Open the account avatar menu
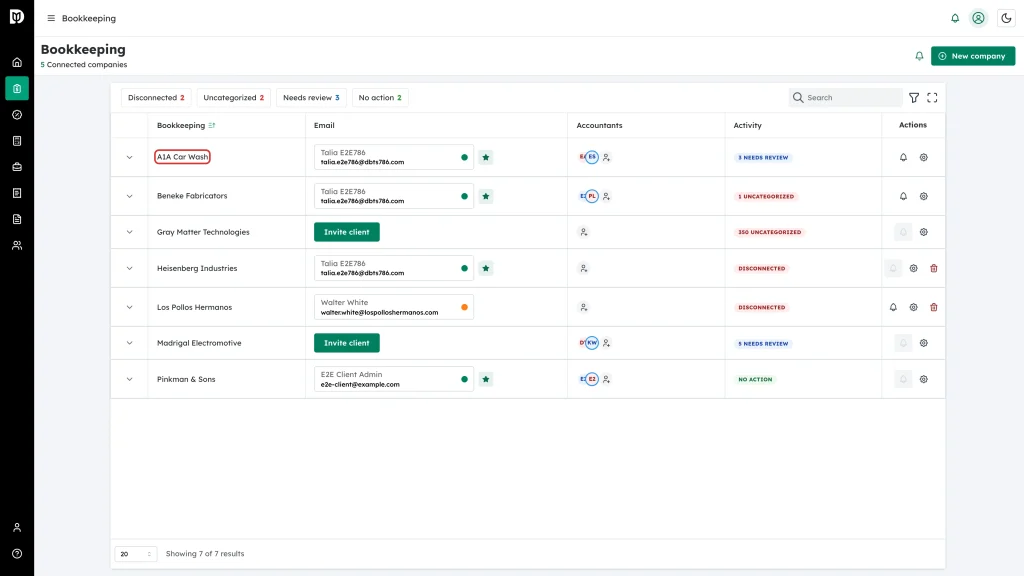 click(978, 18)
